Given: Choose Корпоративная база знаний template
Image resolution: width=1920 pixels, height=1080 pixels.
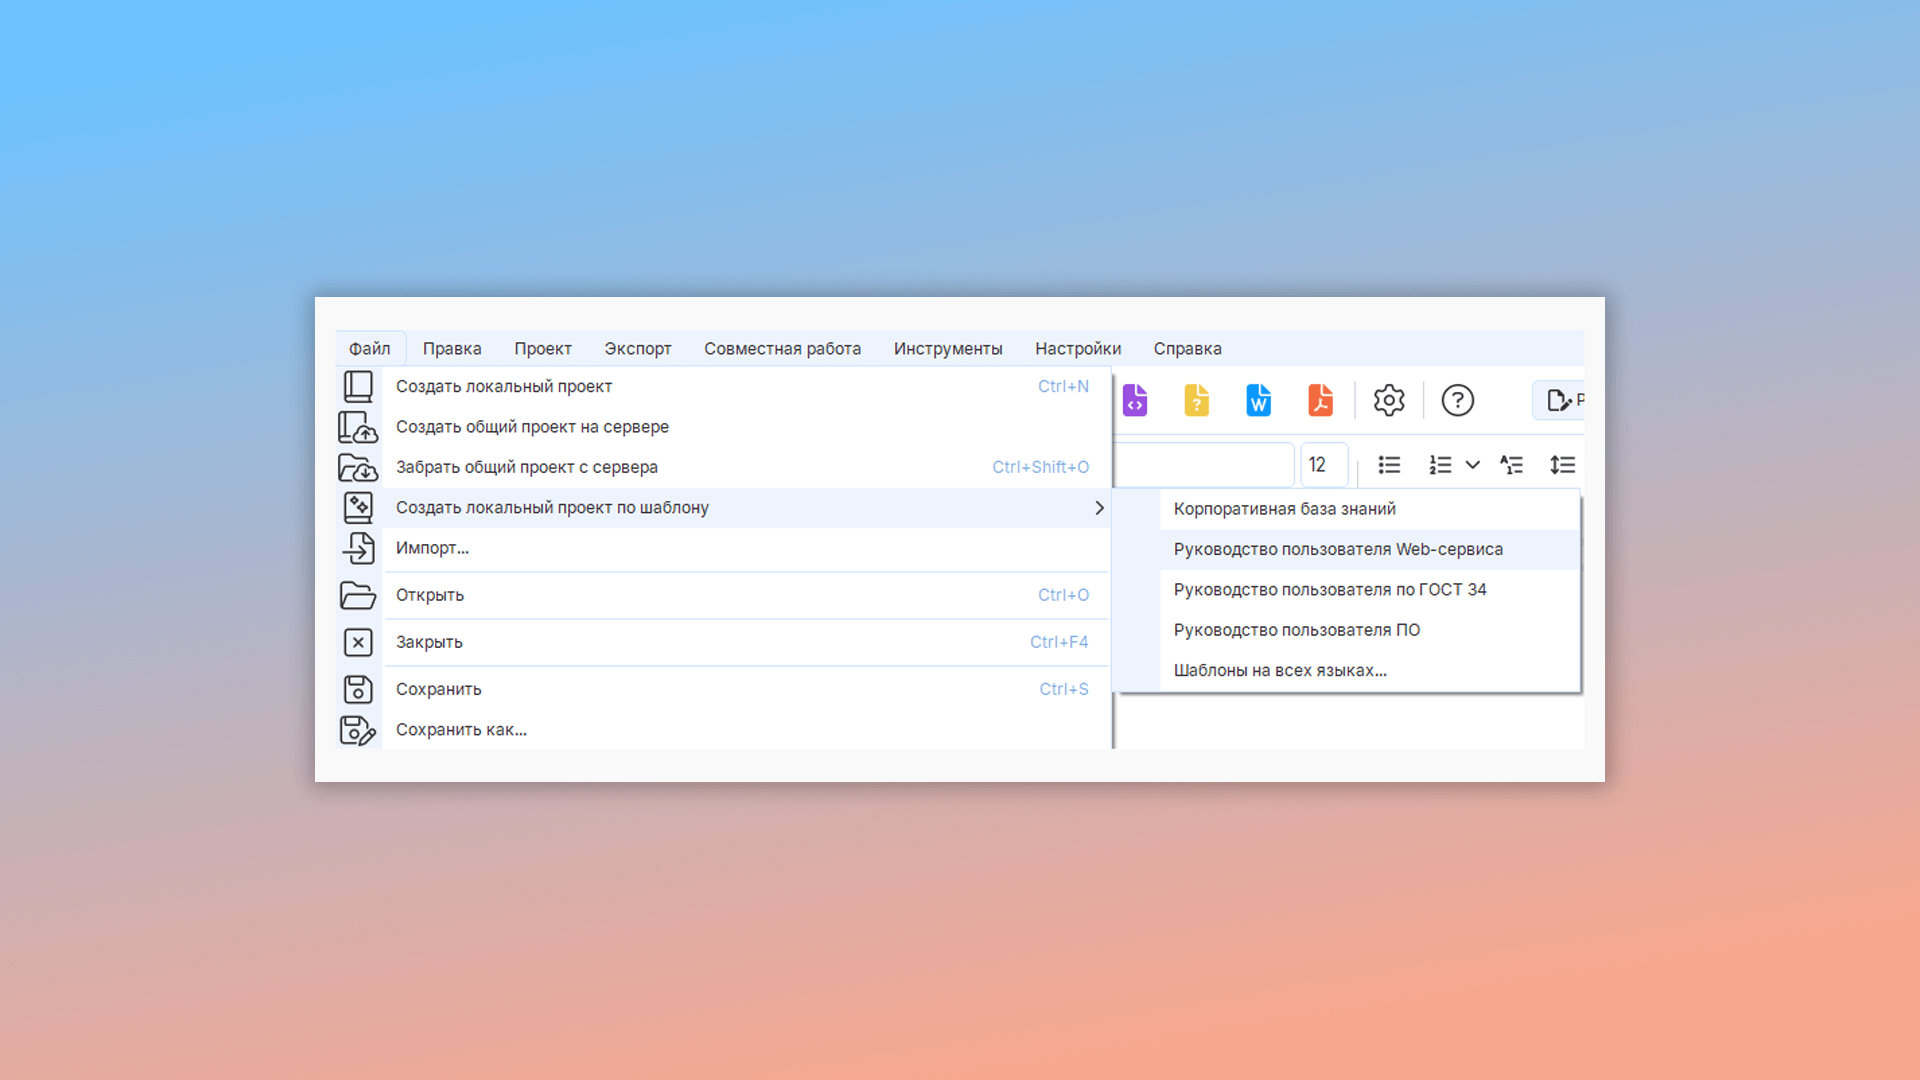Looking at the screenshot, I should [1284, 509].
